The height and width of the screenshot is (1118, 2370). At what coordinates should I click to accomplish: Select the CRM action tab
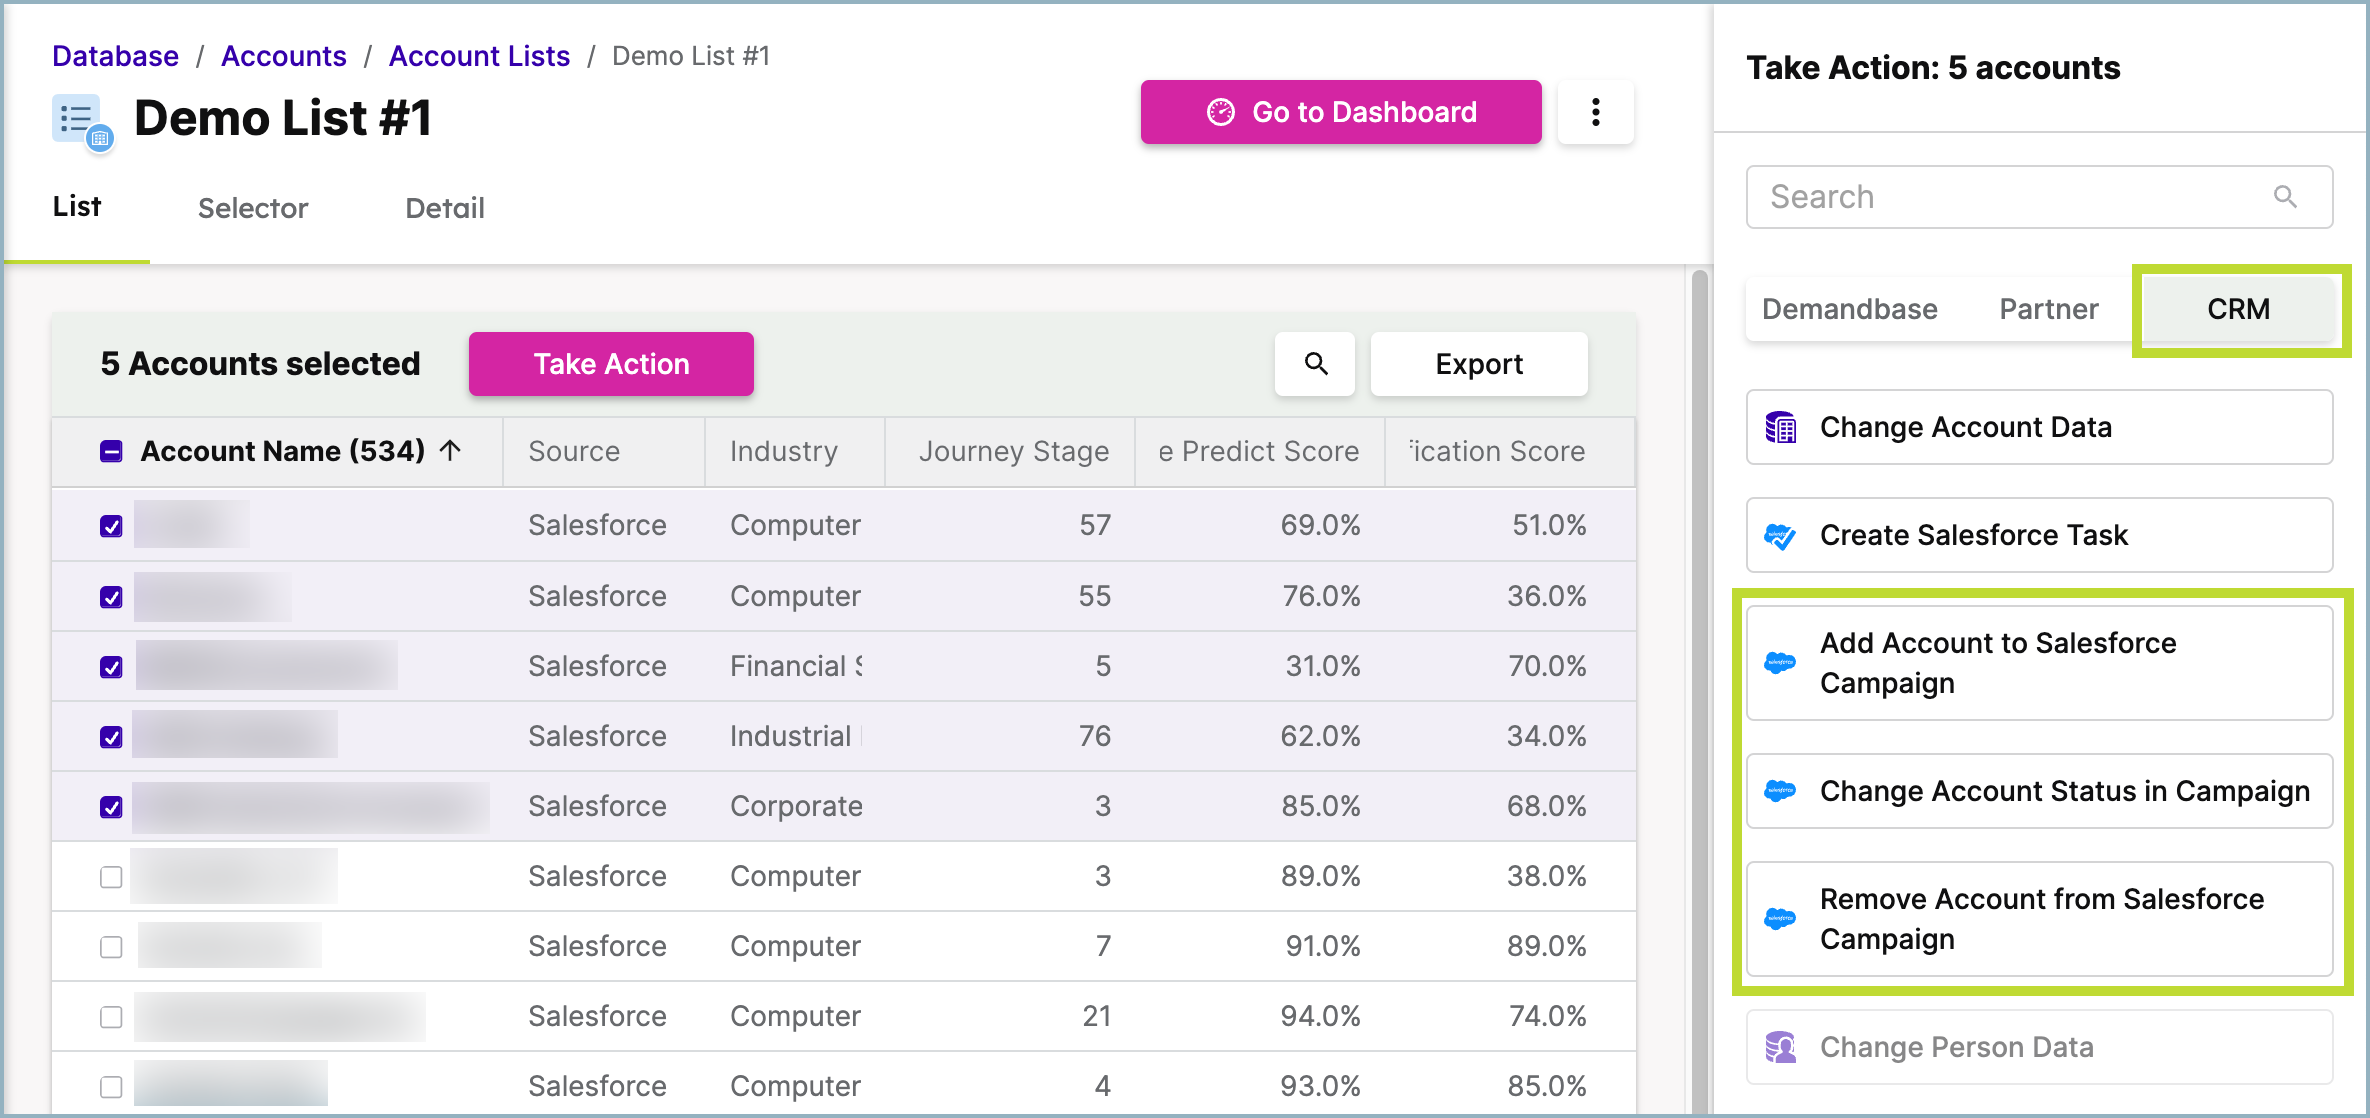click(2238, 309)
